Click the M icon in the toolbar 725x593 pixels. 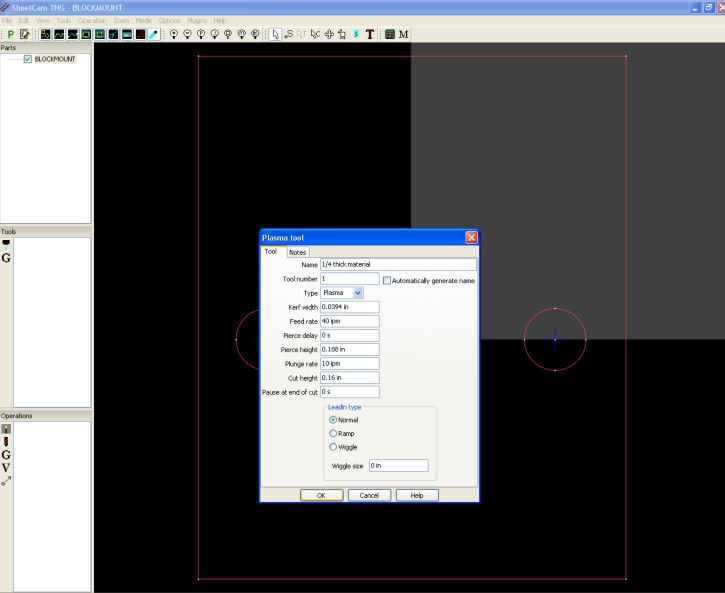point(404,34)
